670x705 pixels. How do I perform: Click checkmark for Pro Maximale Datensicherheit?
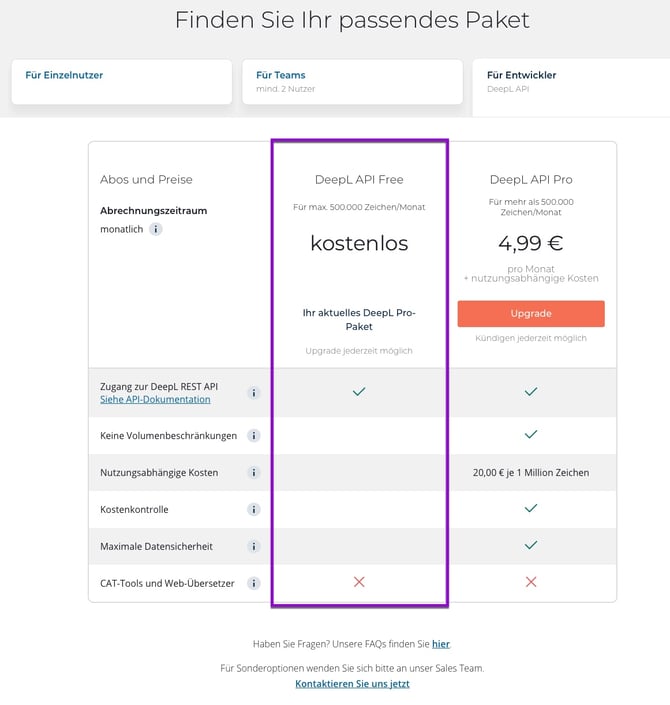[531, 545]
